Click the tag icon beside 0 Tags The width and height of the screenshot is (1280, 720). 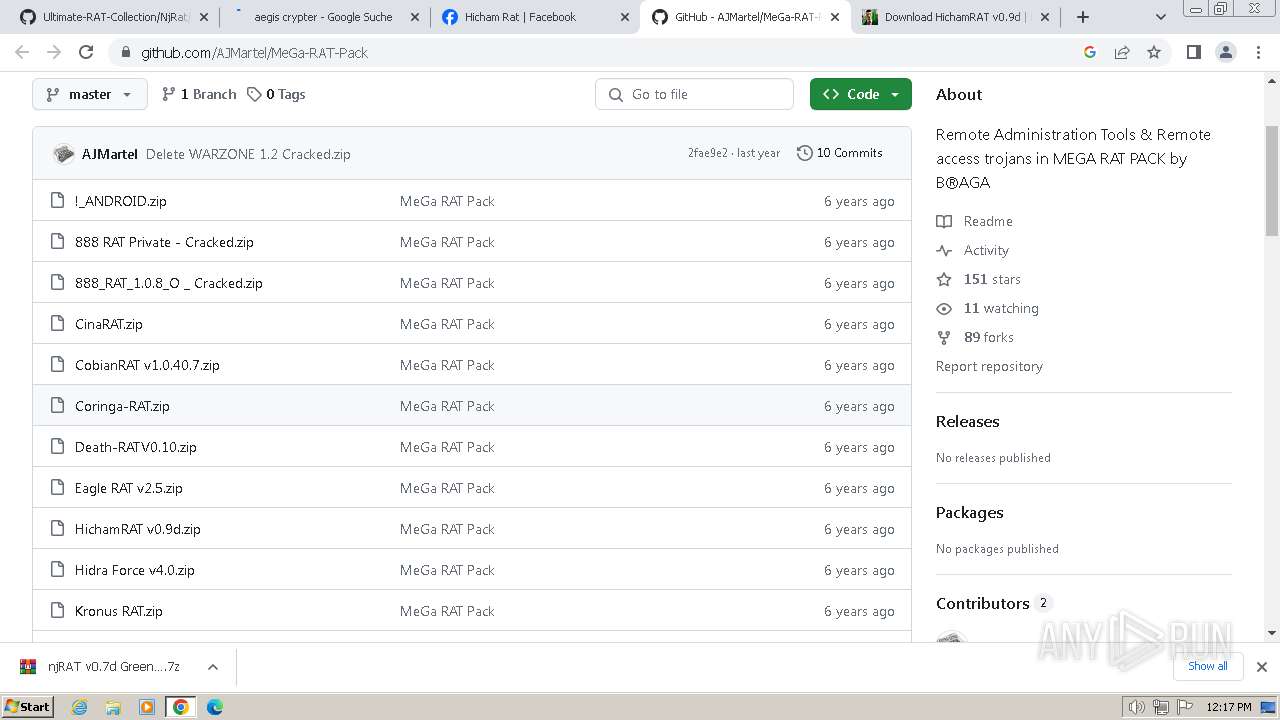(x=255, y=94)
